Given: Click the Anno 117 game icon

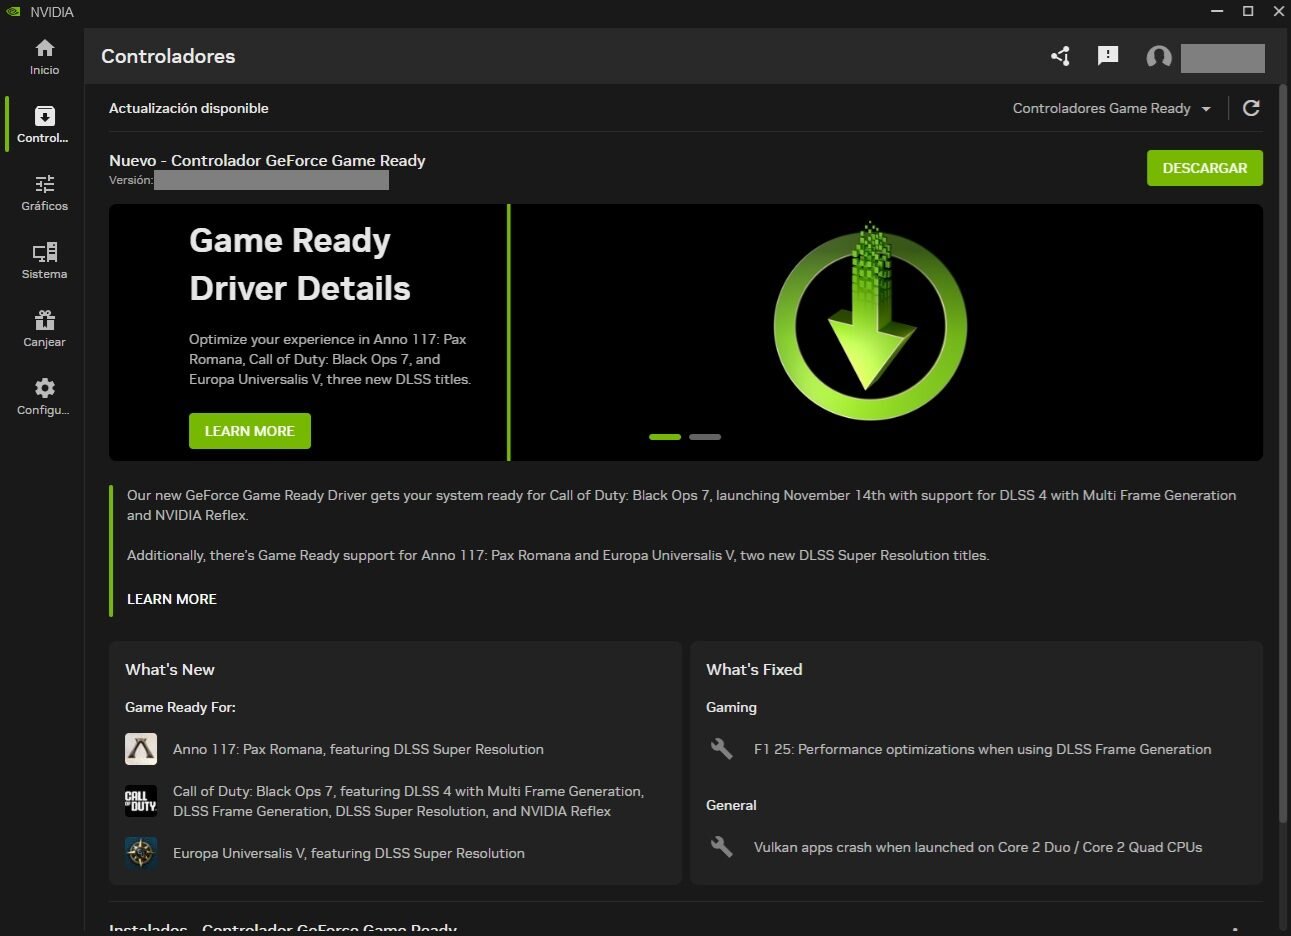Looking at the screenshot, I should tap(141, 749).
